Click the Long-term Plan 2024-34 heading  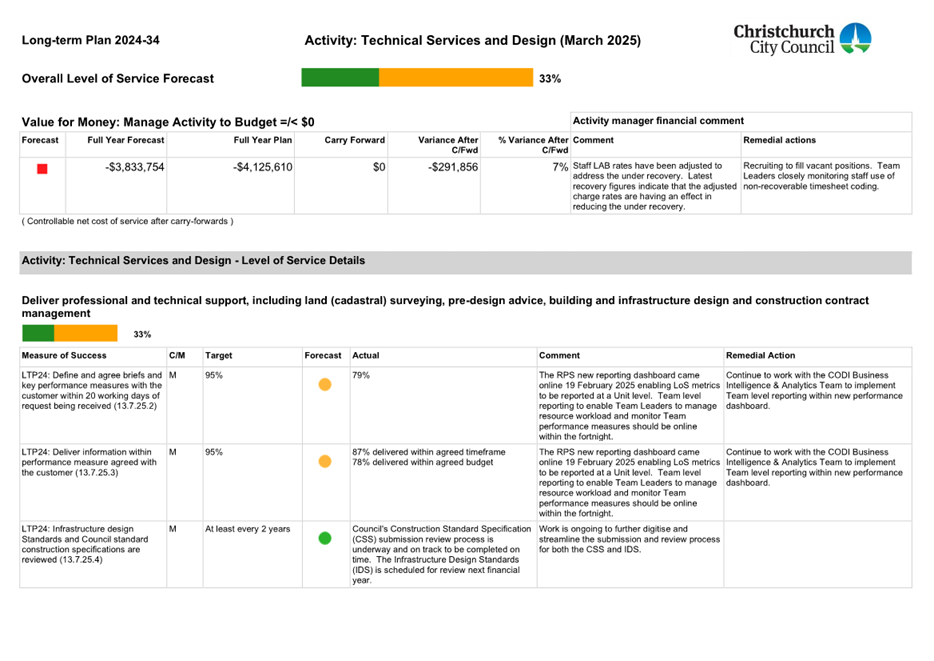point(91,40)
